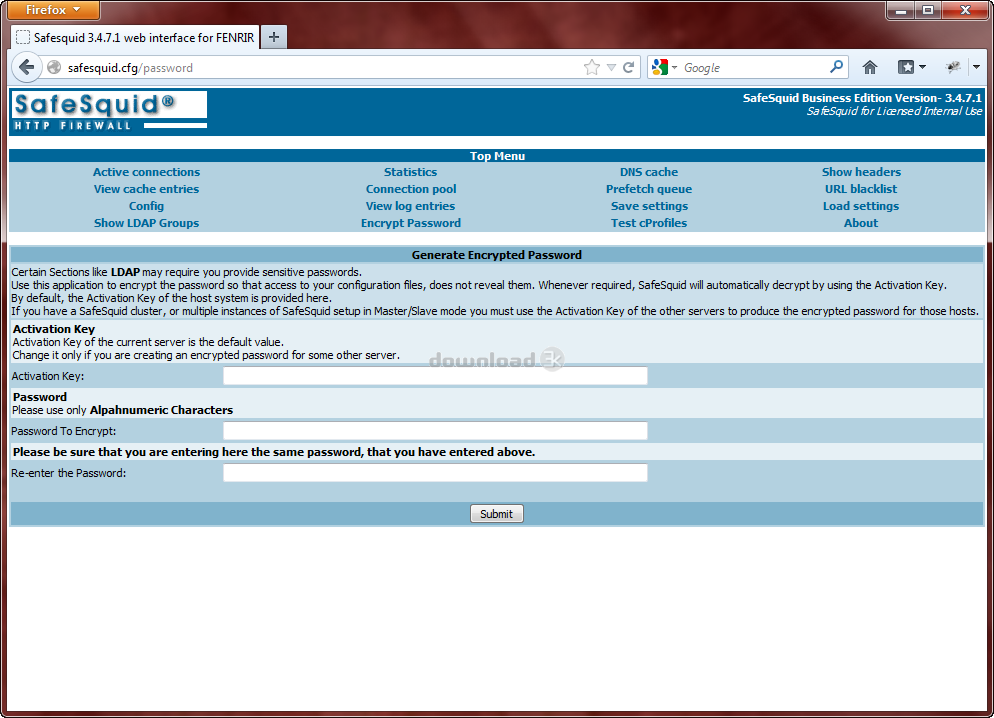Open View cache entries link

[x=146, y=189]
